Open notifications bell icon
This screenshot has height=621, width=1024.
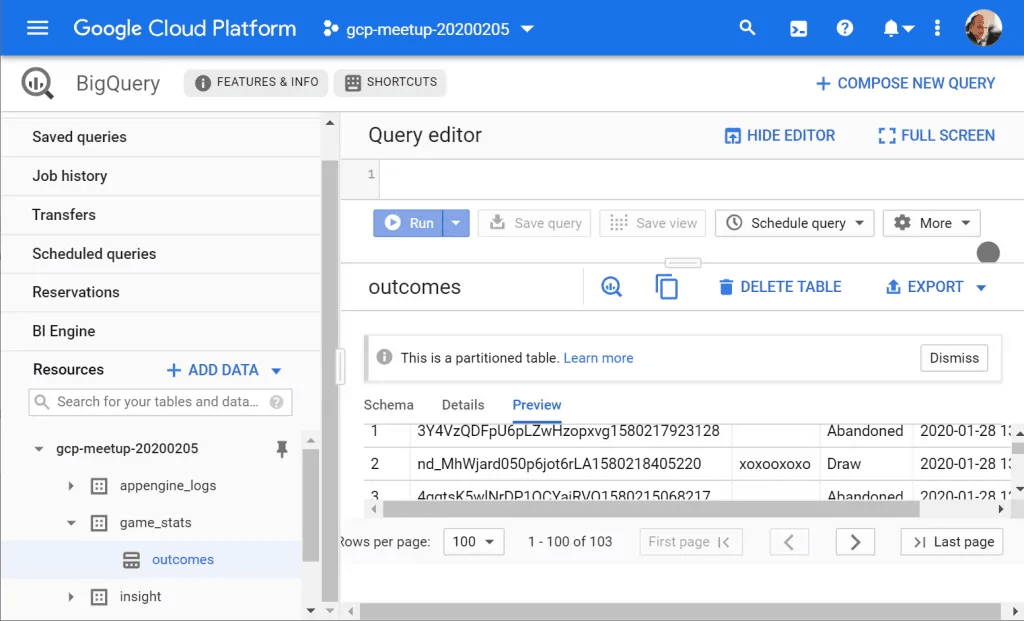coord(891,28)
